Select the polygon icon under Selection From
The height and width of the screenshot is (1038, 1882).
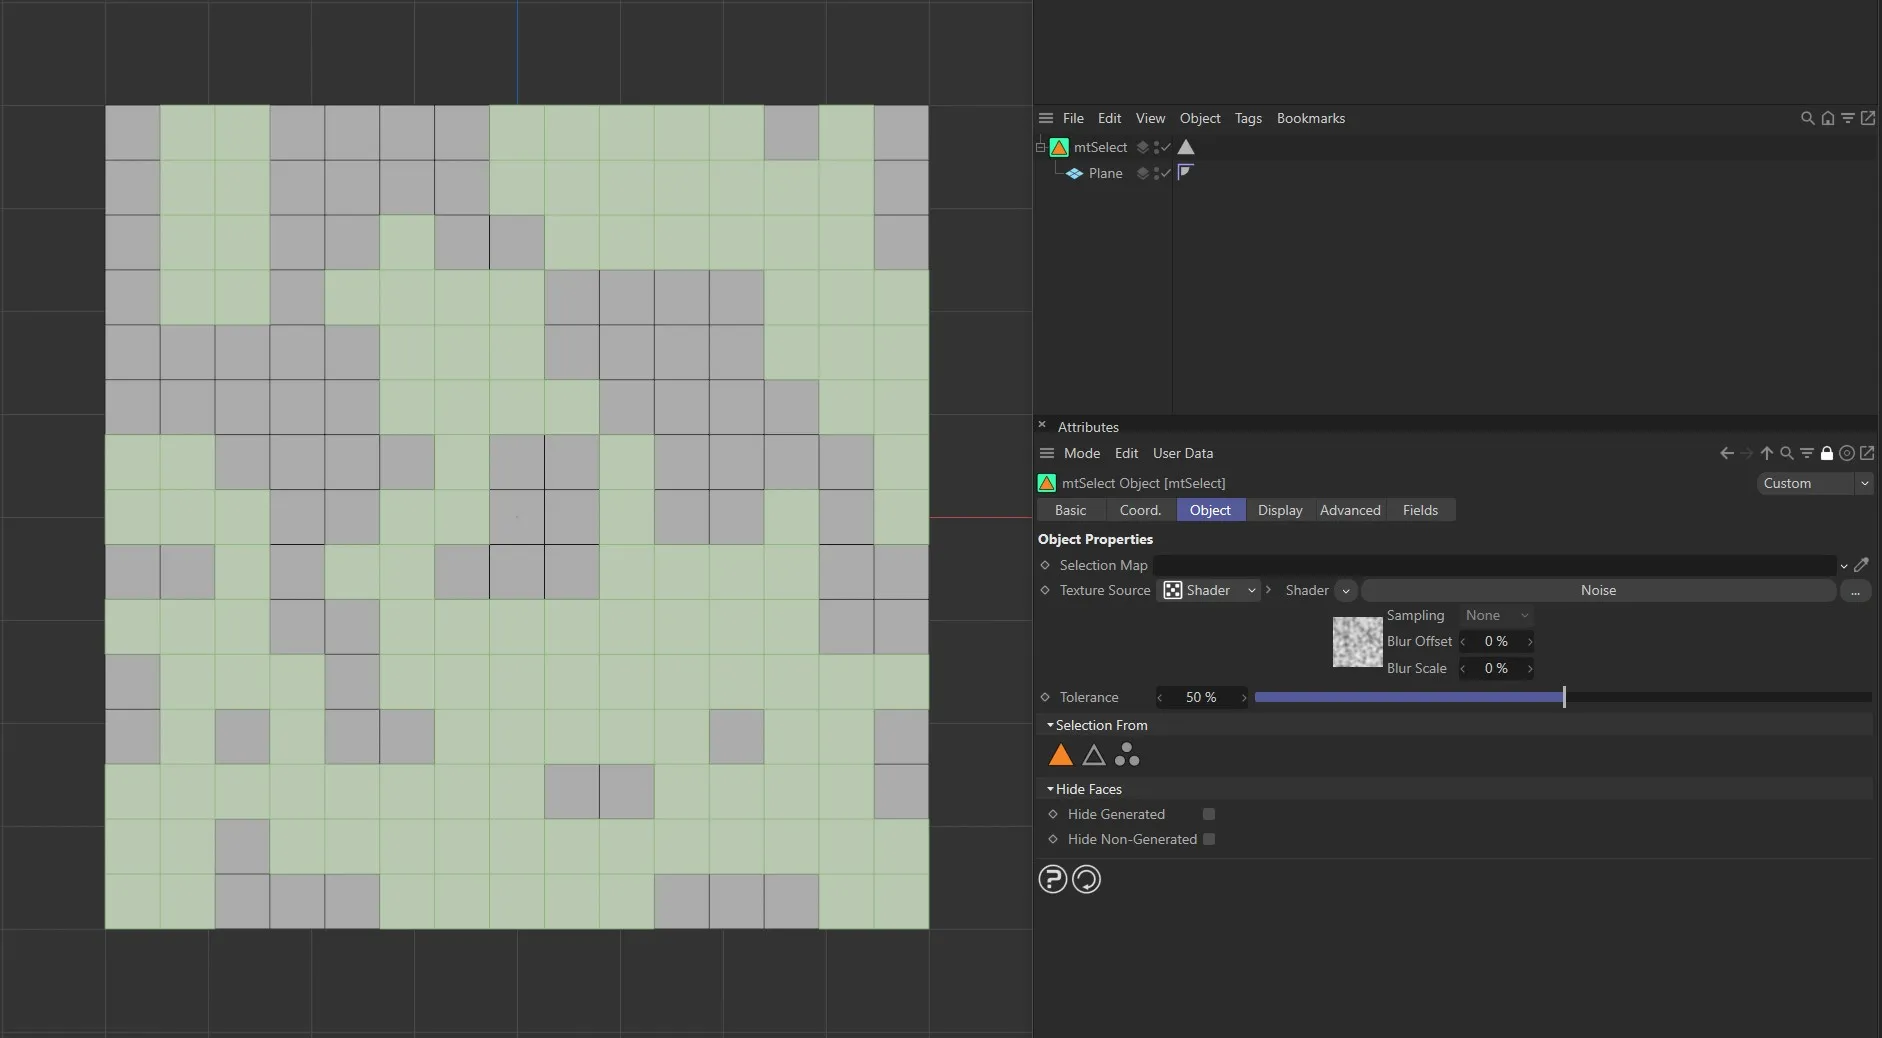coord(1059,755)
